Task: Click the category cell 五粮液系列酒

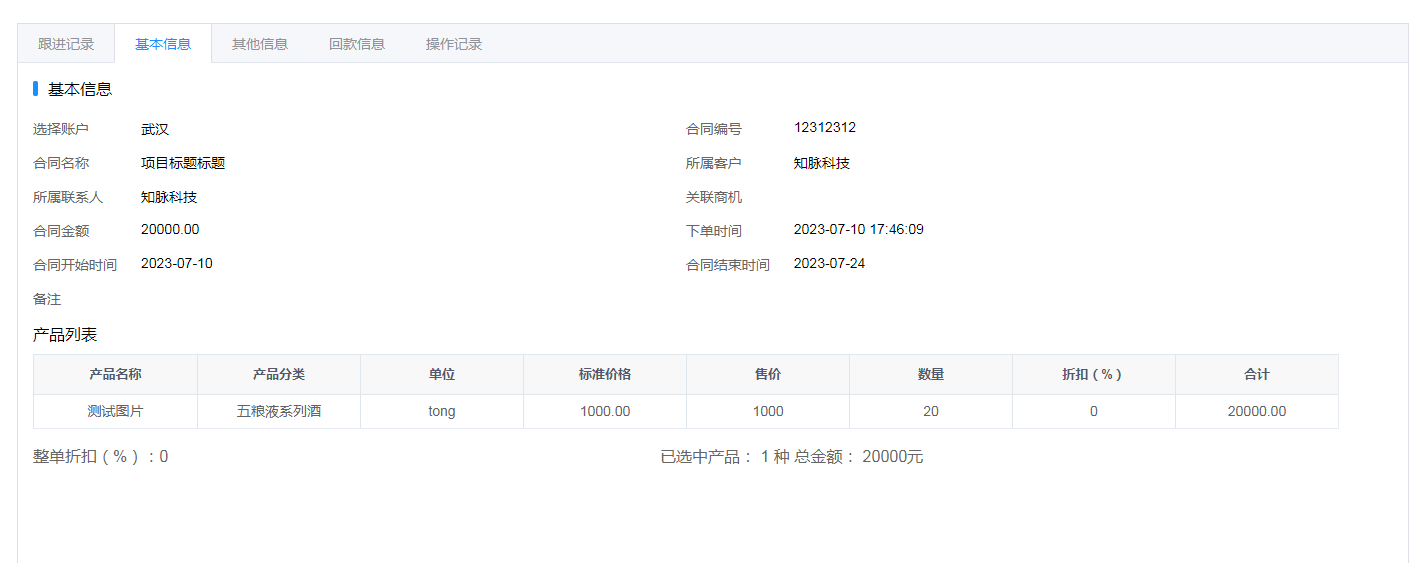Action: (x=279, y=411)
